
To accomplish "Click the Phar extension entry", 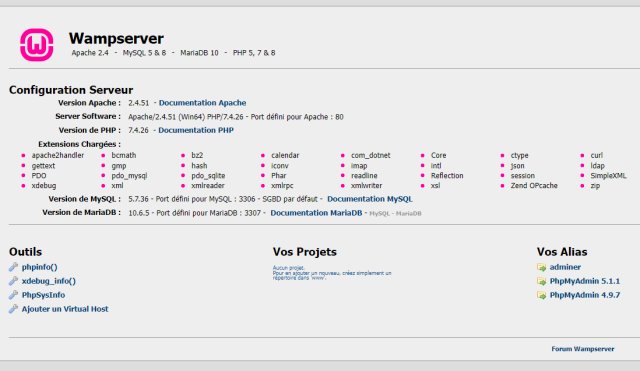I will tap(278, 176).
